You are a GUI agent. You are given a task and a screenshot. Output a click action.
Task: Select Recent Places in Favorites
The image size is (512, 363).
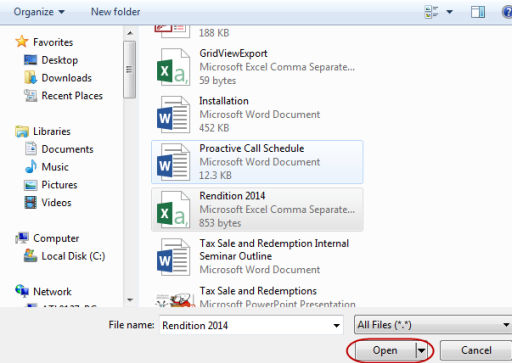[x=63, y=96]
